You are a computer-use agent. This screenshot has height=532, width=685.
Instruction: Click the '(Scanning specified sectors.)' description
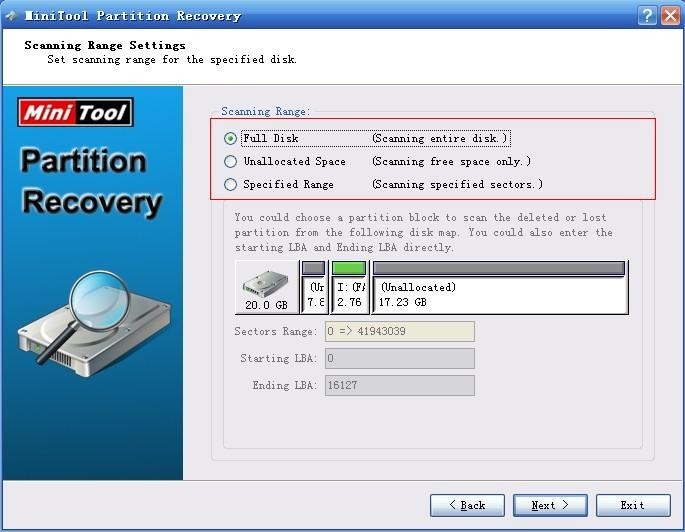(x=457, y=184)
